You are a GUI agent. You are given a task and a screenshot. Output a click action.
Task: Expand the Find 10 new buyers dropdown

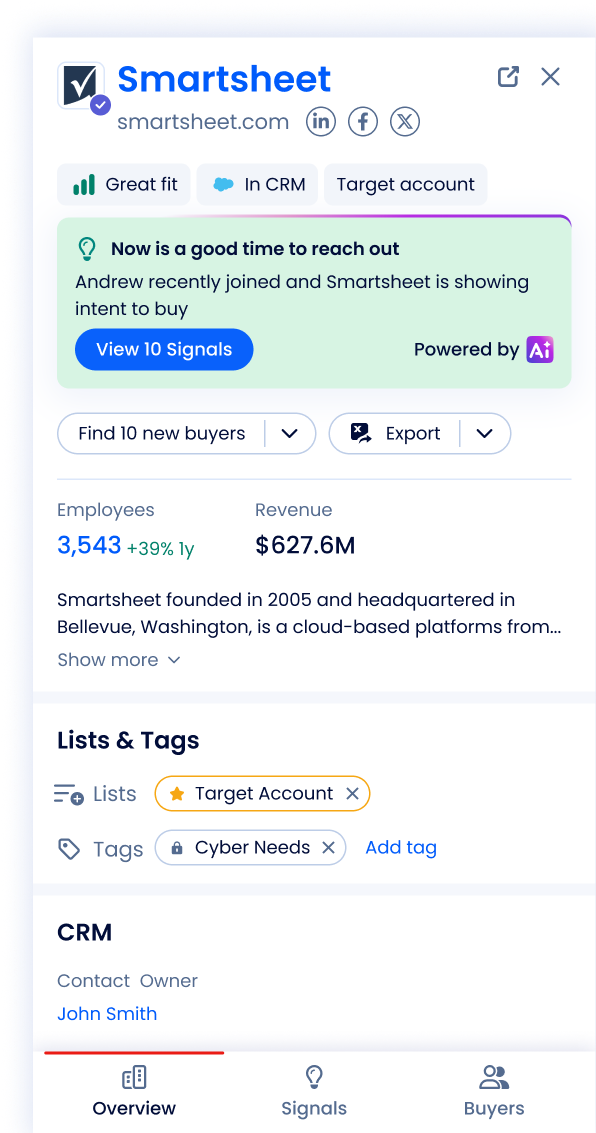point(290,433)
